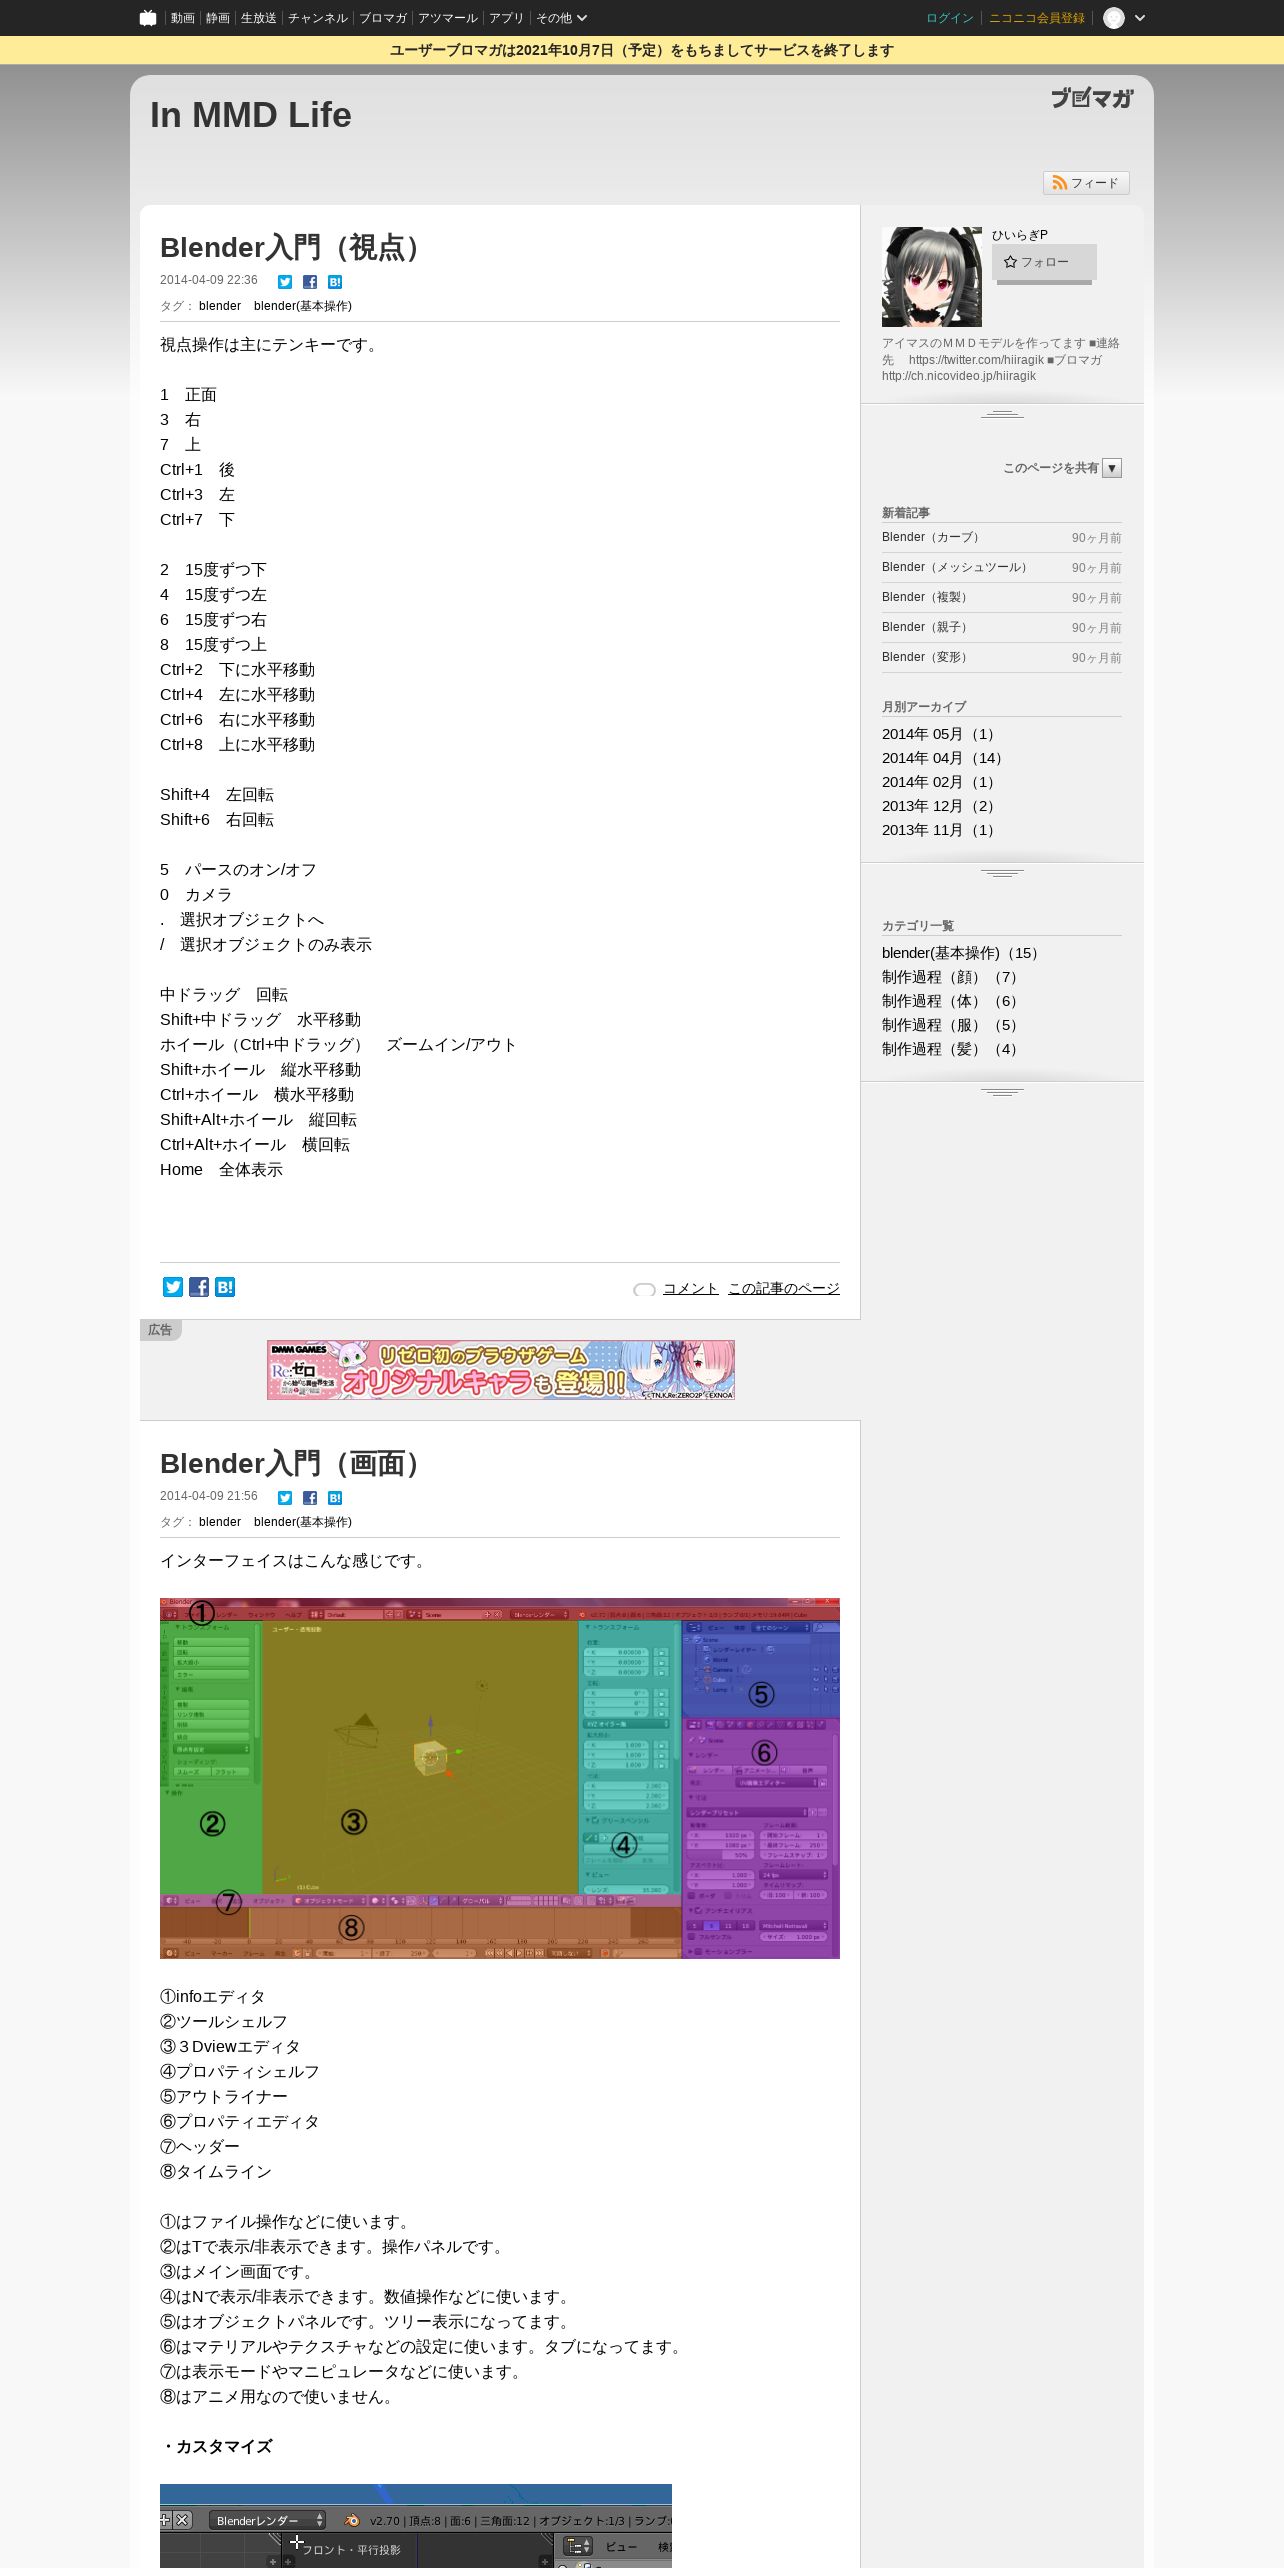Click the フォロー follow button
1284x2568 pixels.
1044,262
